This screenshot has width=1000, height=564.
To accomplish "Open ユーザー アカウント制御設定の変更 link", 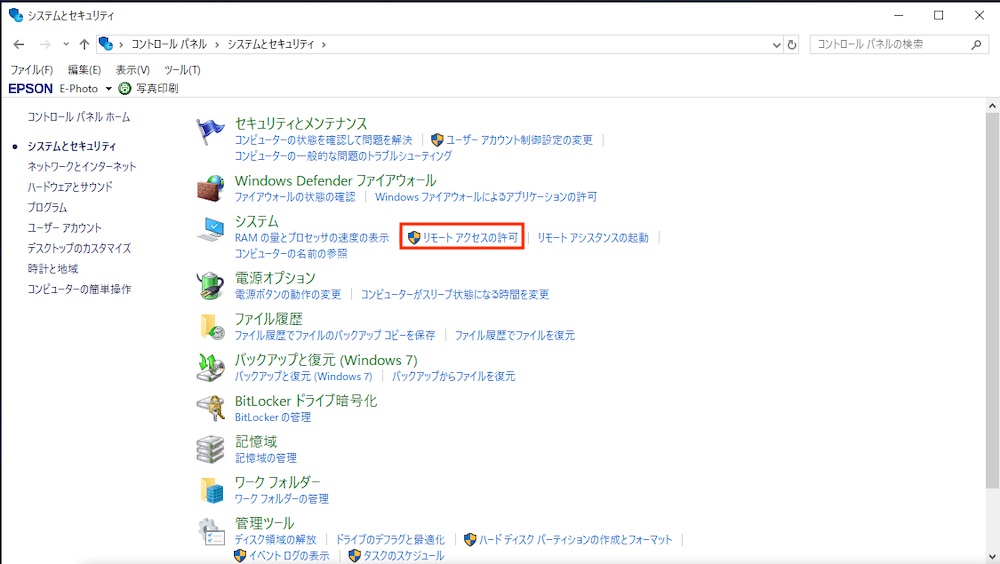I will 519,140.
